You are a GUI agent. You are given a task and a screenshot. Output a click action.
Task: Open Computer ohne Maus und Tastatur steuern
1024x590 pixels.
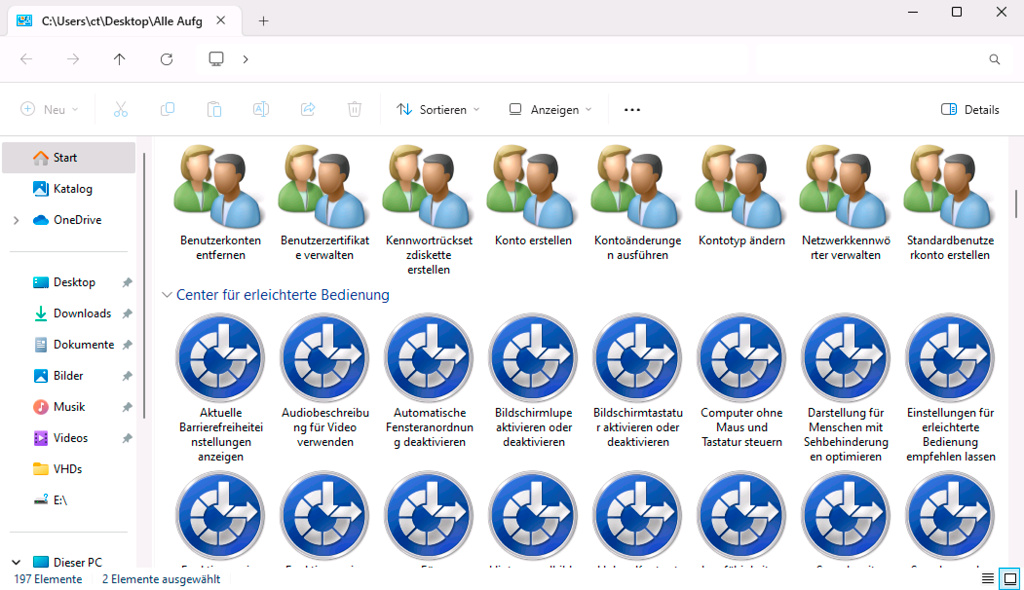pyautogui.click(x=741, y=381)
